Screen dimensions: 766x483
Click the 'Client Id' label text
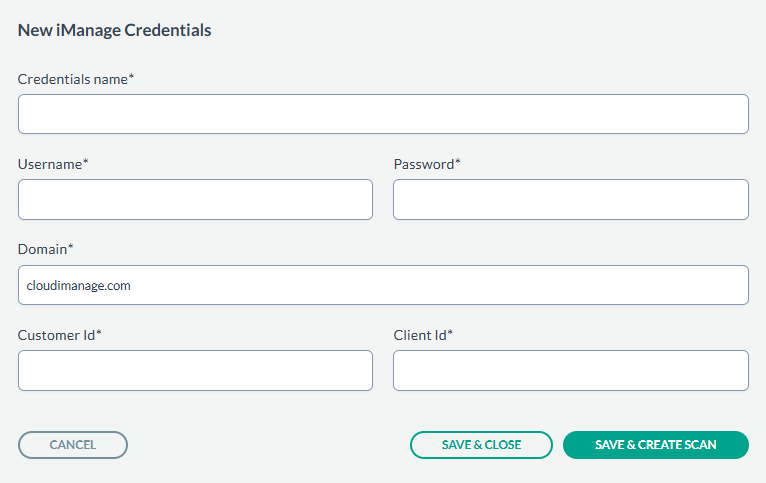pos(419,335)
